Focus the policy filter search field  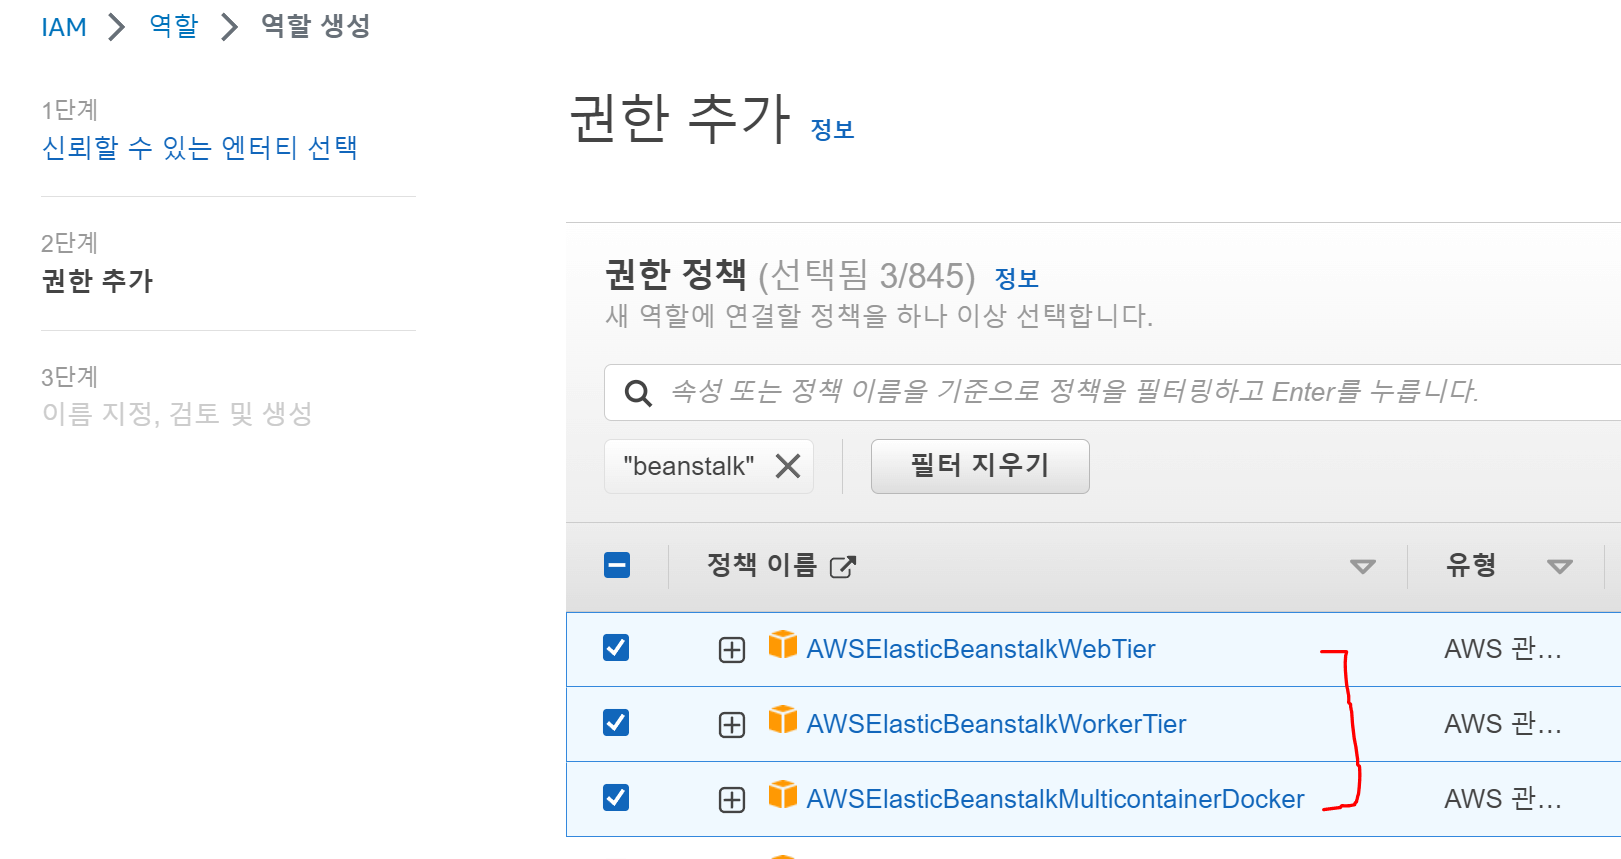(1112, 392)
